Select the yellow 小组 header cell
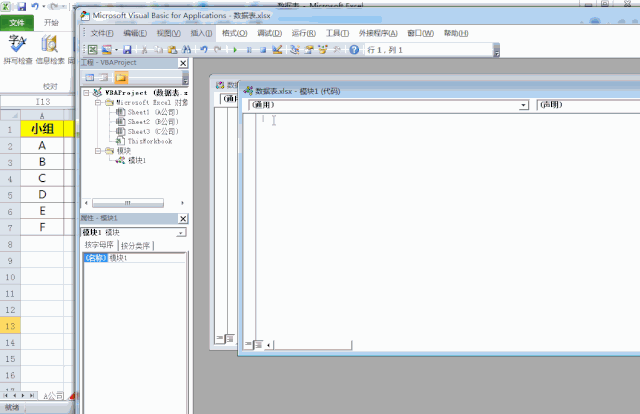 pos(42,129)
